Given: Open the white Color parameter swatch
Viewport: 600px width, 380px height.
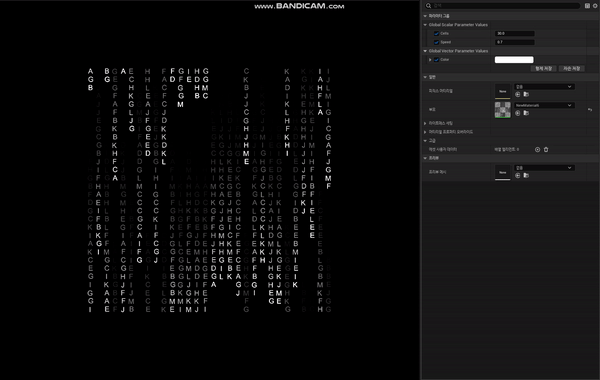Looking at the screenshot, I should coord(514,60).
